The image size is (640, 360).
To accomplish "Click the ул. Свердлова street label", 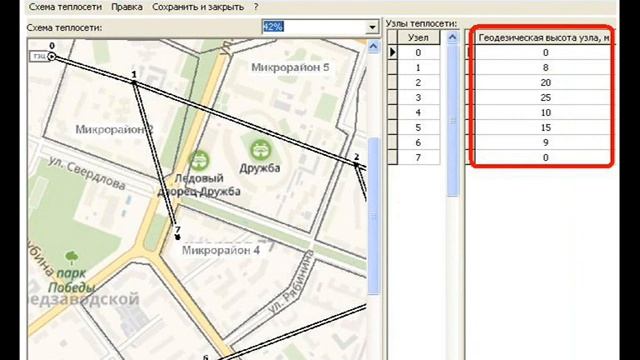I will (x=87, y=173).
